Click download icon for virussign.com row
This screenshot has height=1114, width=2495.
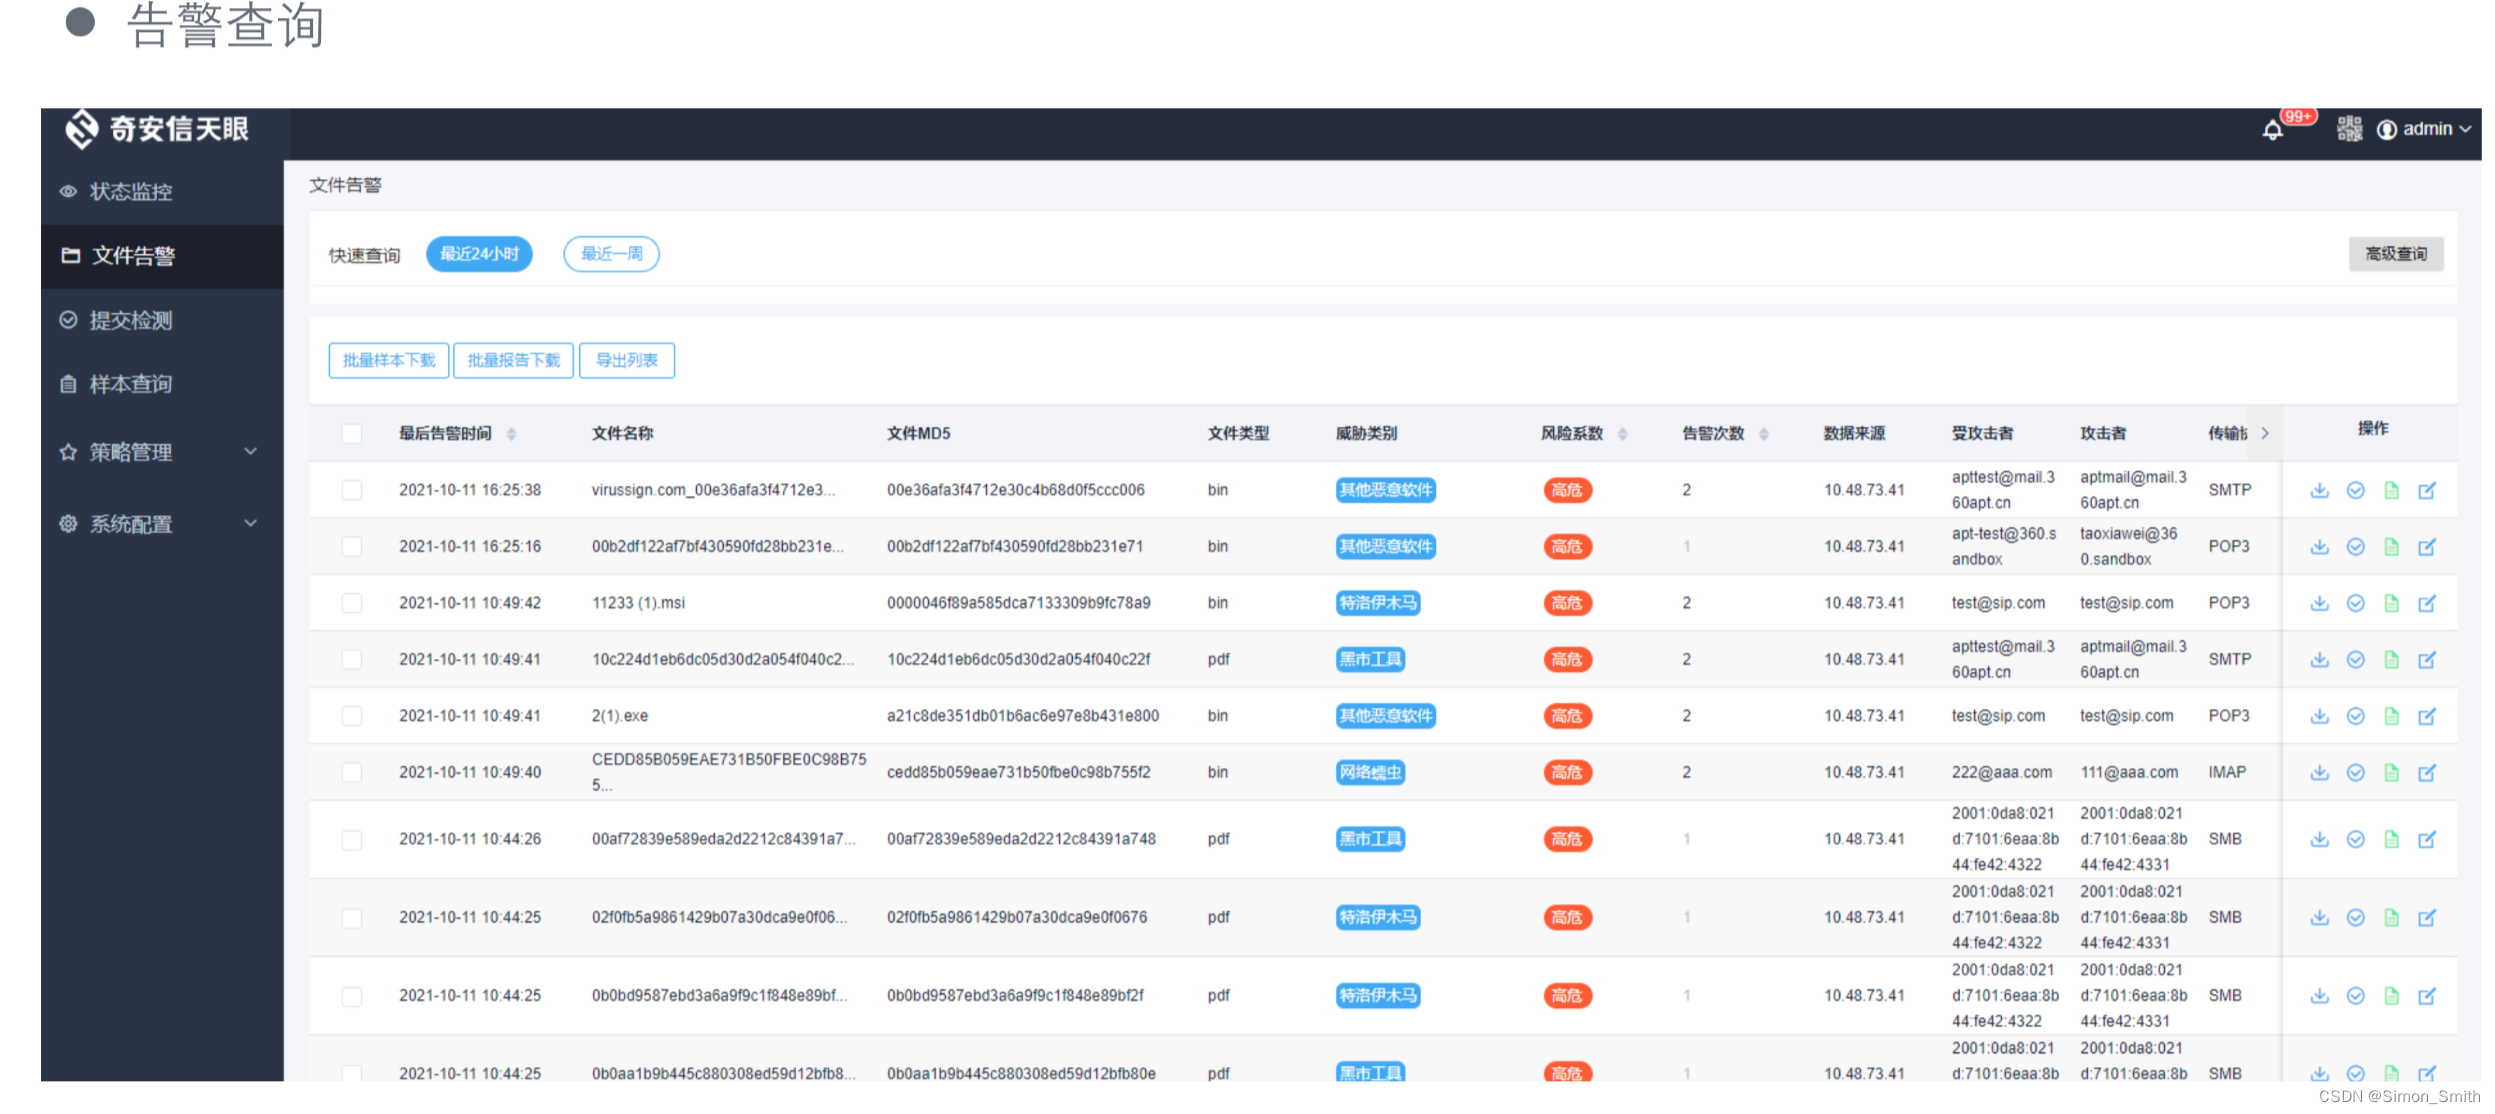pyautogui.click(x=2320, y=490)
